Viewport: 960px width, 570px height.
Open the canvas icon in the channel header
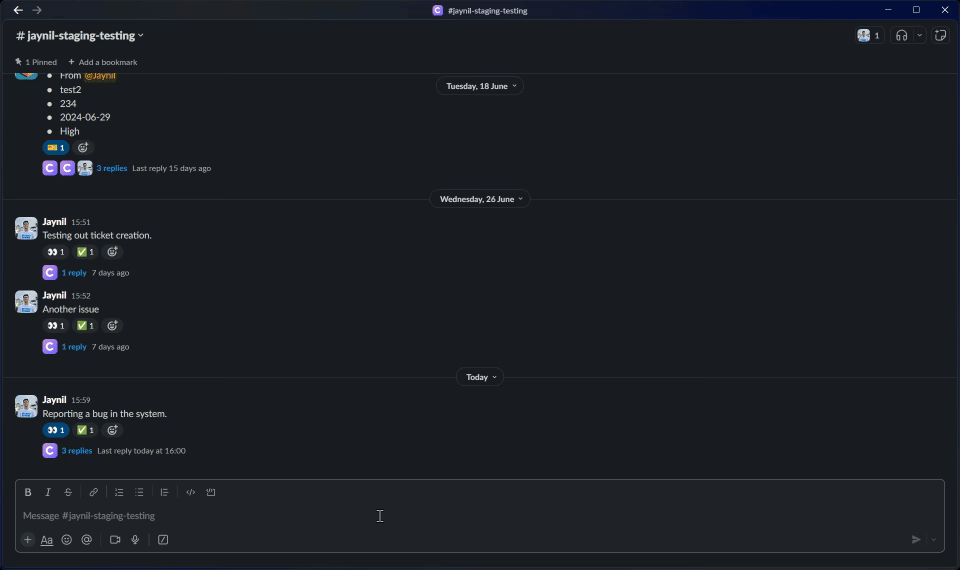(940, 36)
